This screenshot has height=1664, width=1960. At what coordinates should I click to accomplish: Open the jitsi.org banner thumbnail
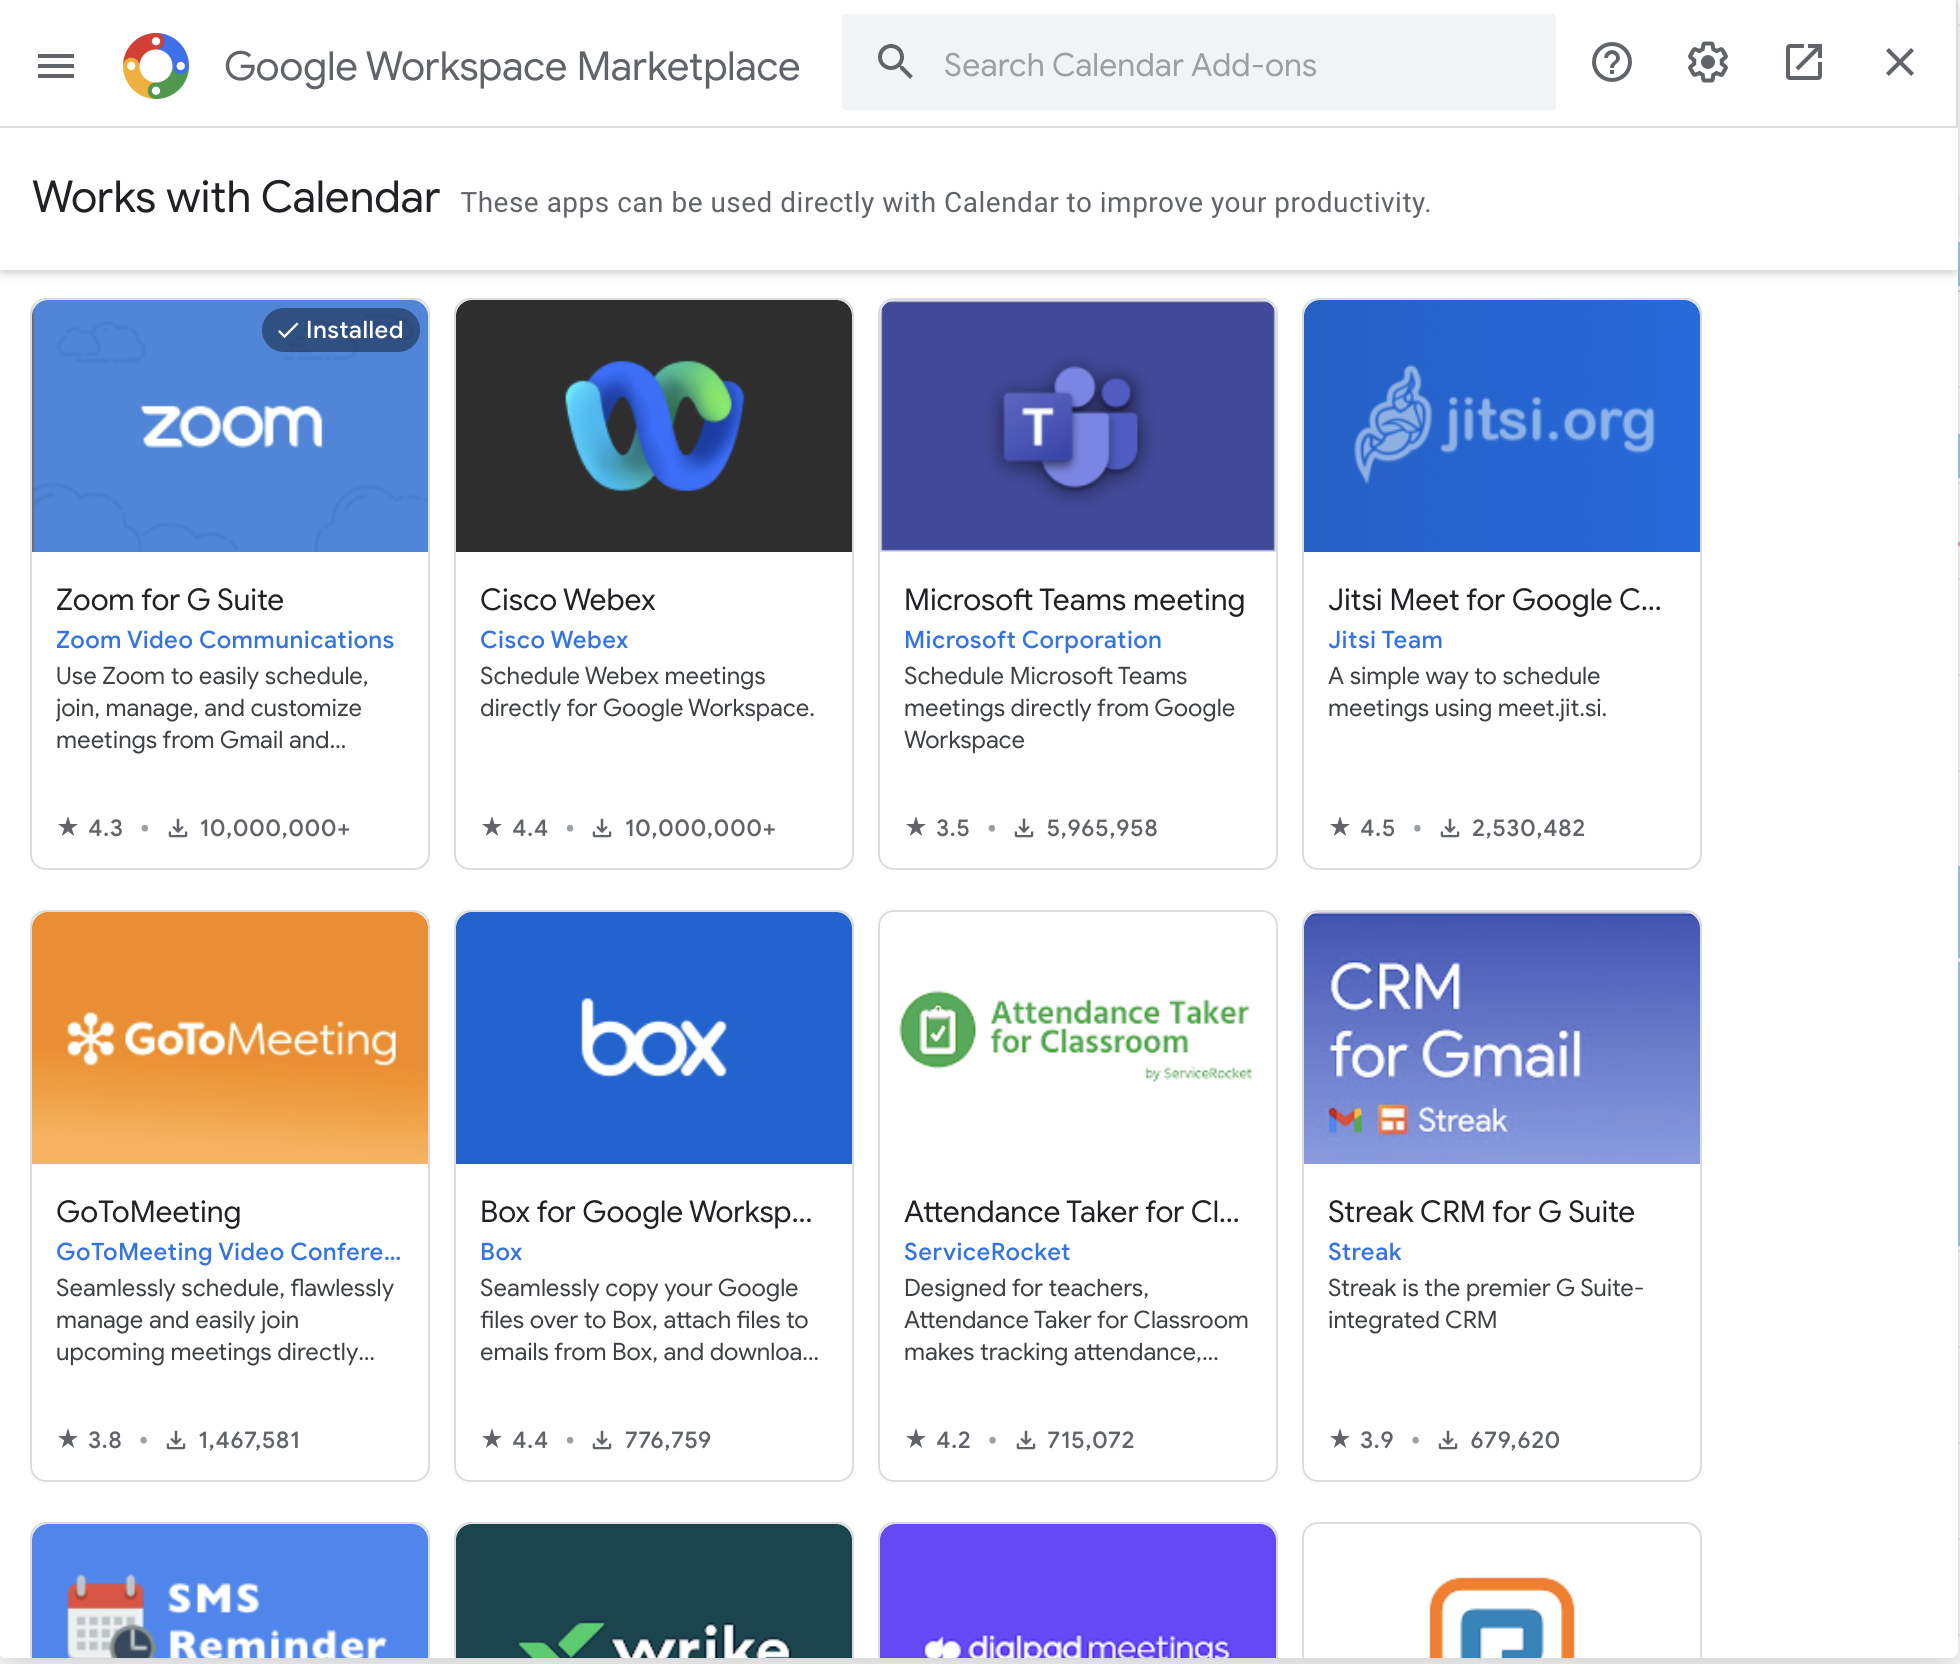click(1502, 426)
